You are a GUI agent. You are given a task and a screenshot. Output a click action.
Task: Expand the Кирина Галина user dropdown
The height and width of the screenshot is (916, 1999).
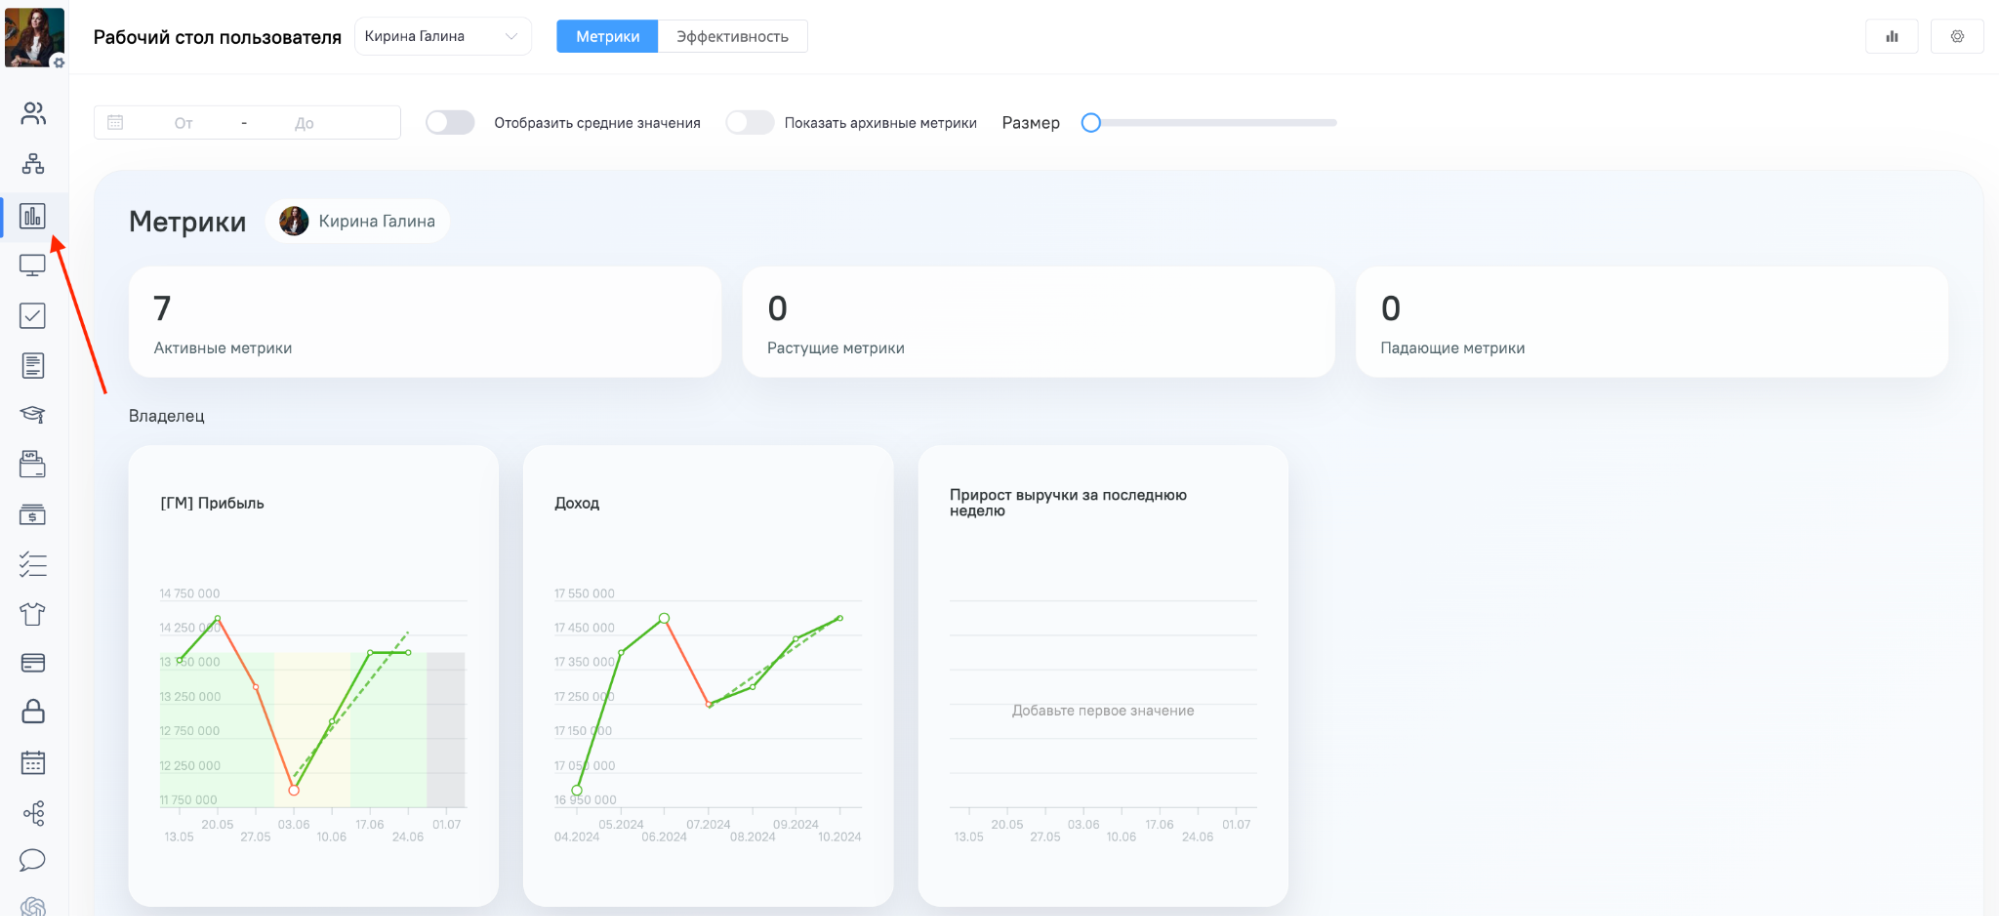[x=443, y=37]
